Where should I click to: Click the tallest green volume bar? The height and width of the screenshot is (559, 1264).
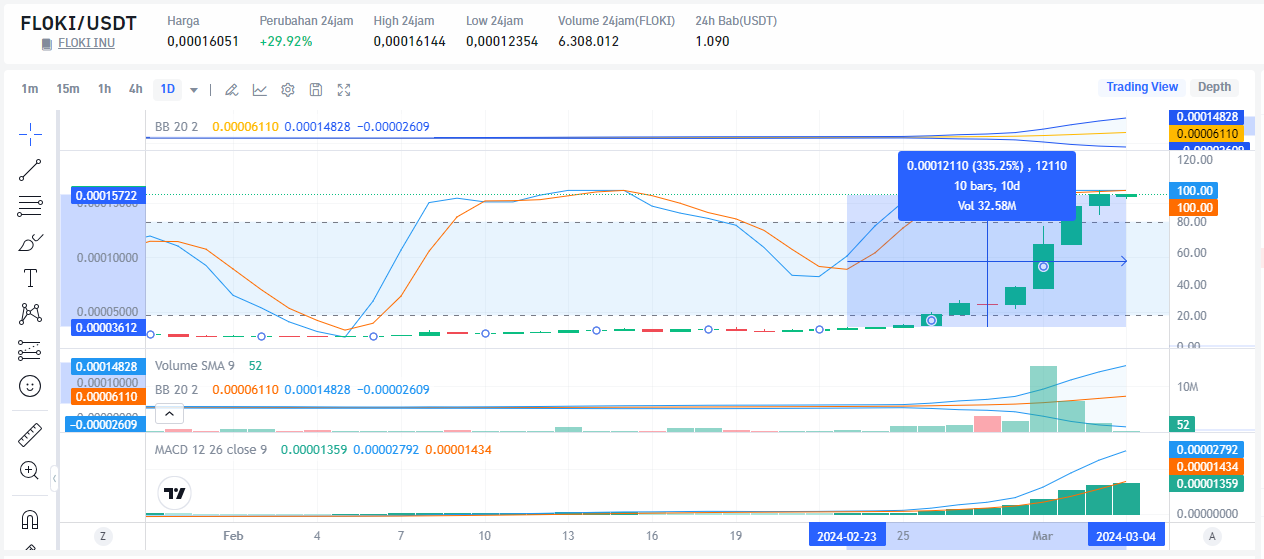[1043, 399]
